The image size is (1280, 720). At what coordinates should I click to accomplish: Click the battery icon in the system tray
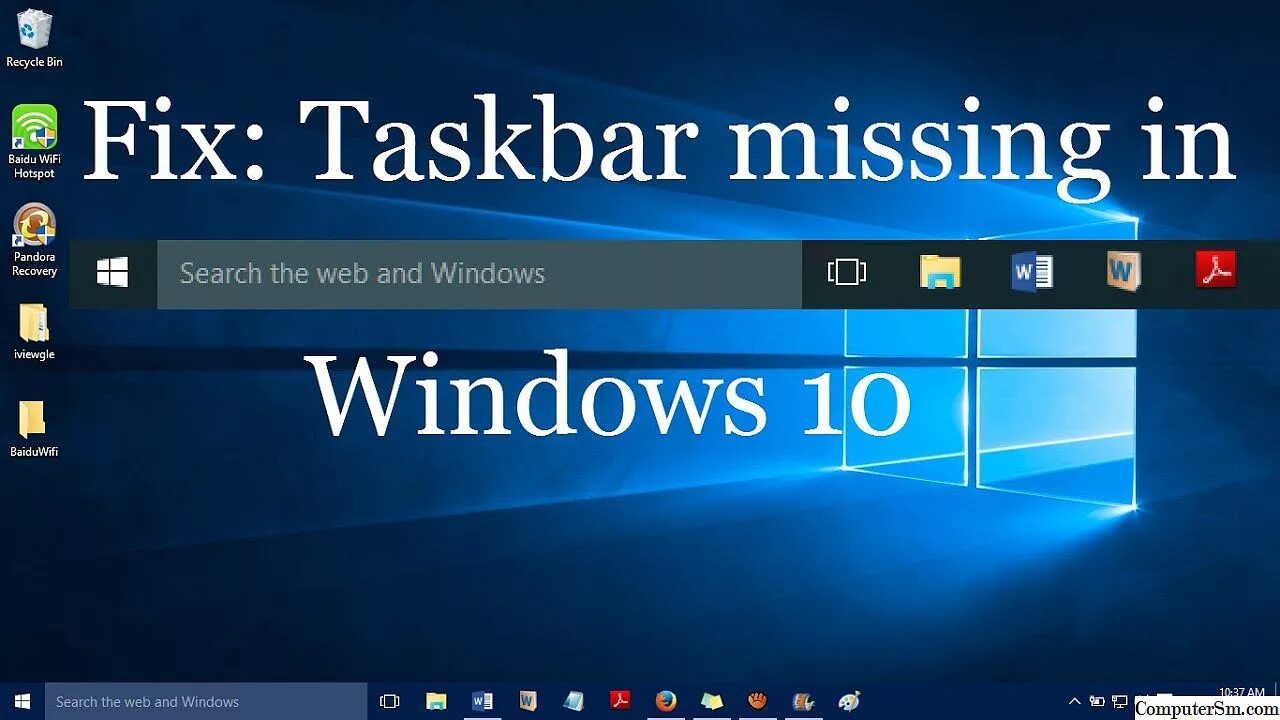click(1097, 702)
